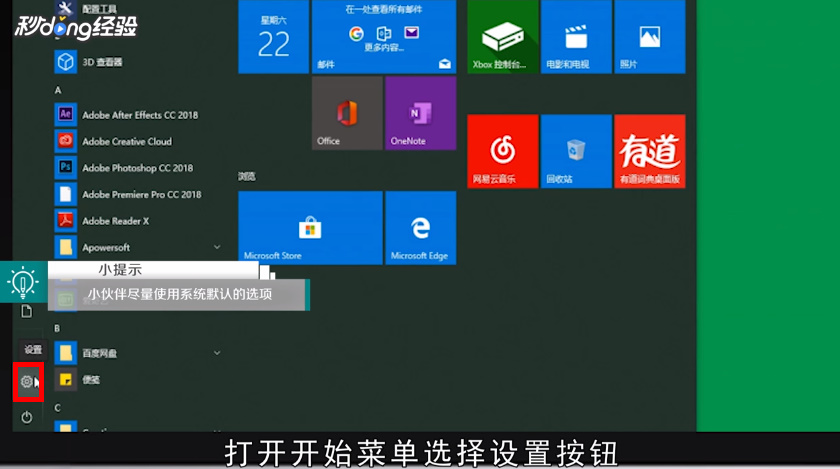Open the Xbox 控制台 tile
Screen dimensions: 840x469
pyautogui.click(x=502, y=36)
